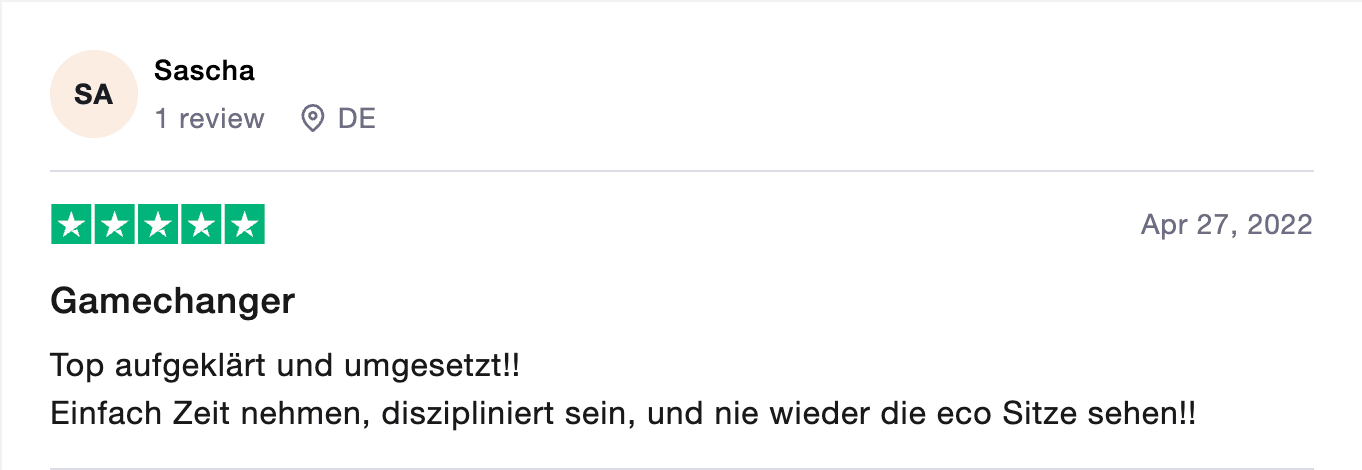This screenshot has width=1362, height=470.
Task: Click the third green rating star
Action: pyautogui.click(x=157, y=224)
